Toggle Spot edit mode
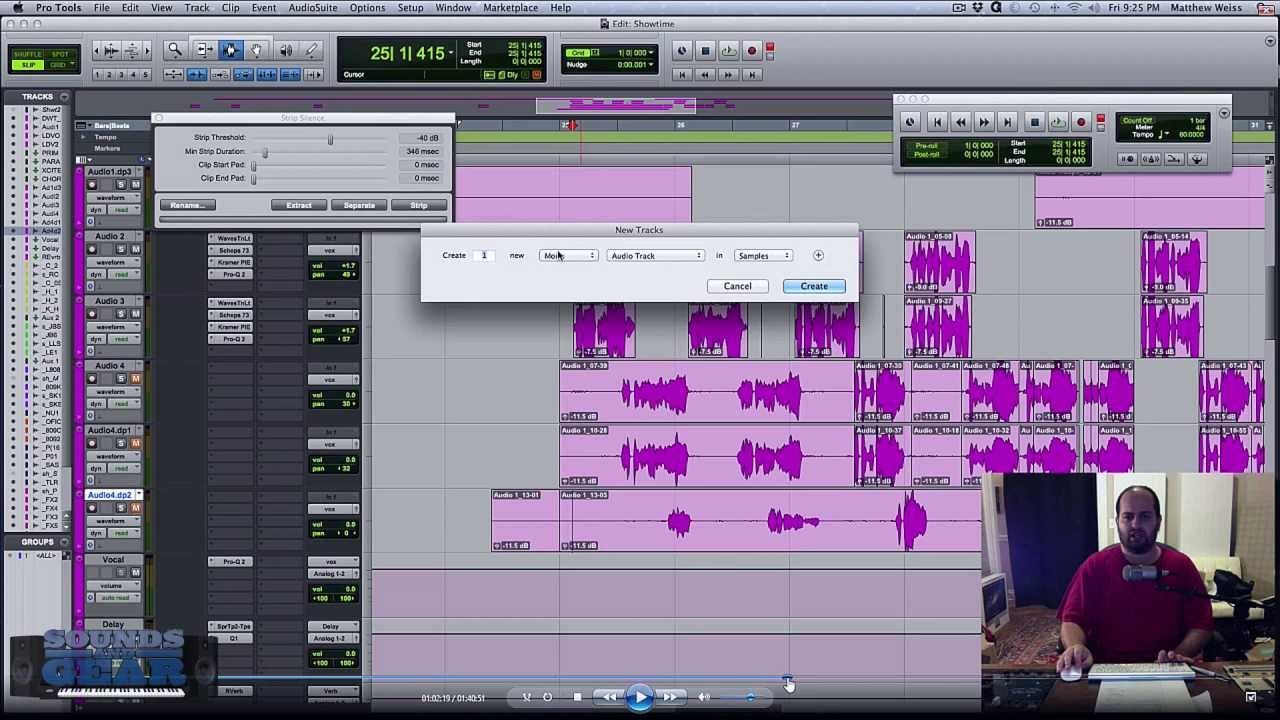Image resolution: width=1280 pixels, height=720 pixels. pyautogui.click(x=60, y=54)
